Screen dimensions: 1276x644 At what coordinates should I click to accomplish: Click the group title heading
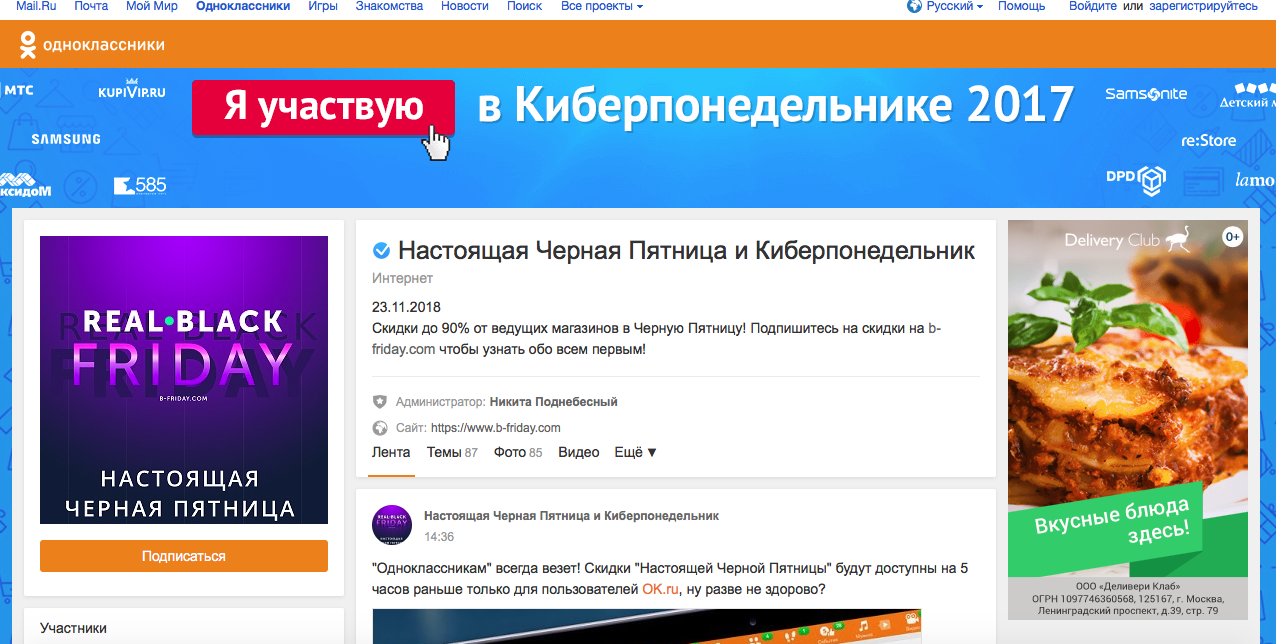(686, 250)
